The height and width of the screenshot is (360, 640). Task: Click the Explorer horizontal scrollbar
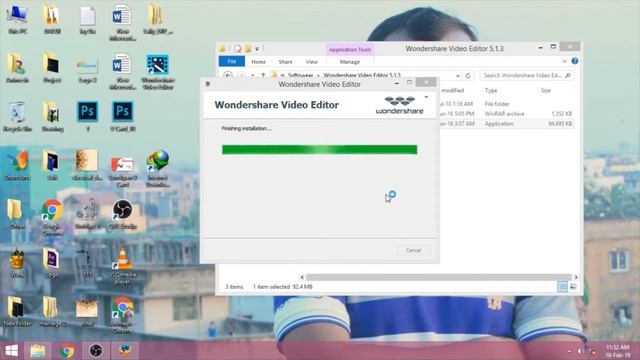438,277
